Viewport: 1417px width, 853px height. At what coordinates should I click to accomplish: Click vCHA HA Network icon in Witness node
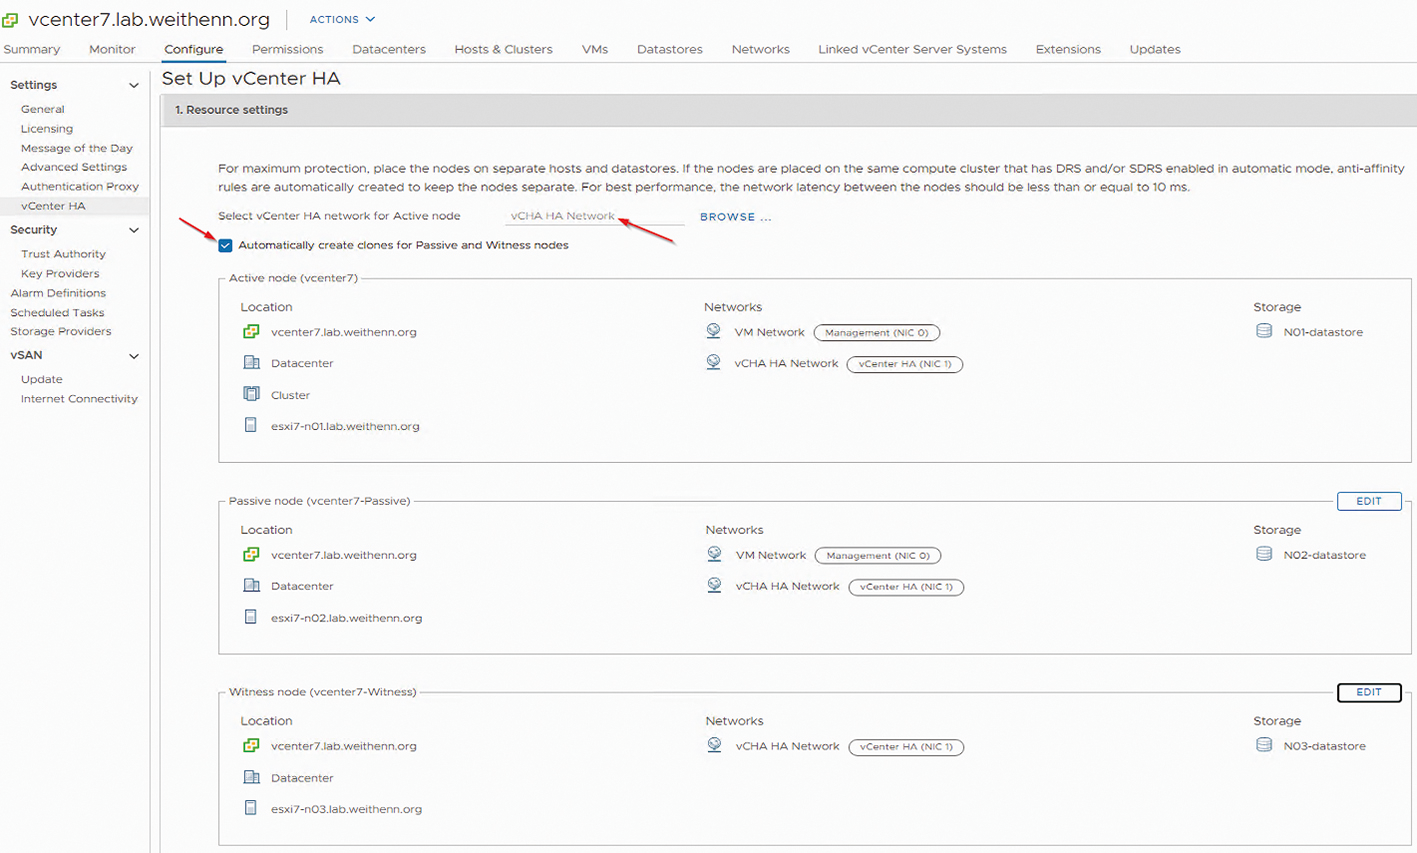[x=714, y=745]
